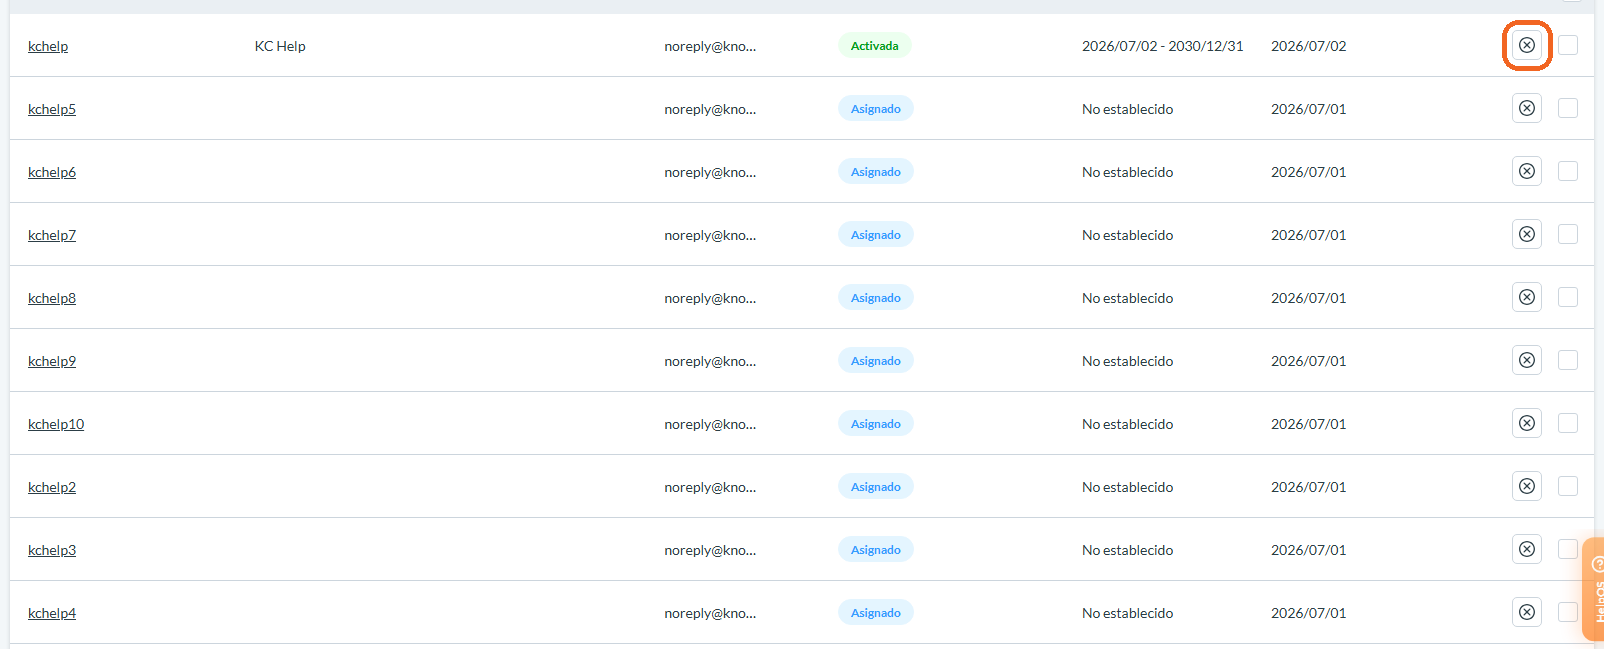Open the kchelp10 user link
The height and width of the screenshot is (649, 1604).
tap(56, 424)
